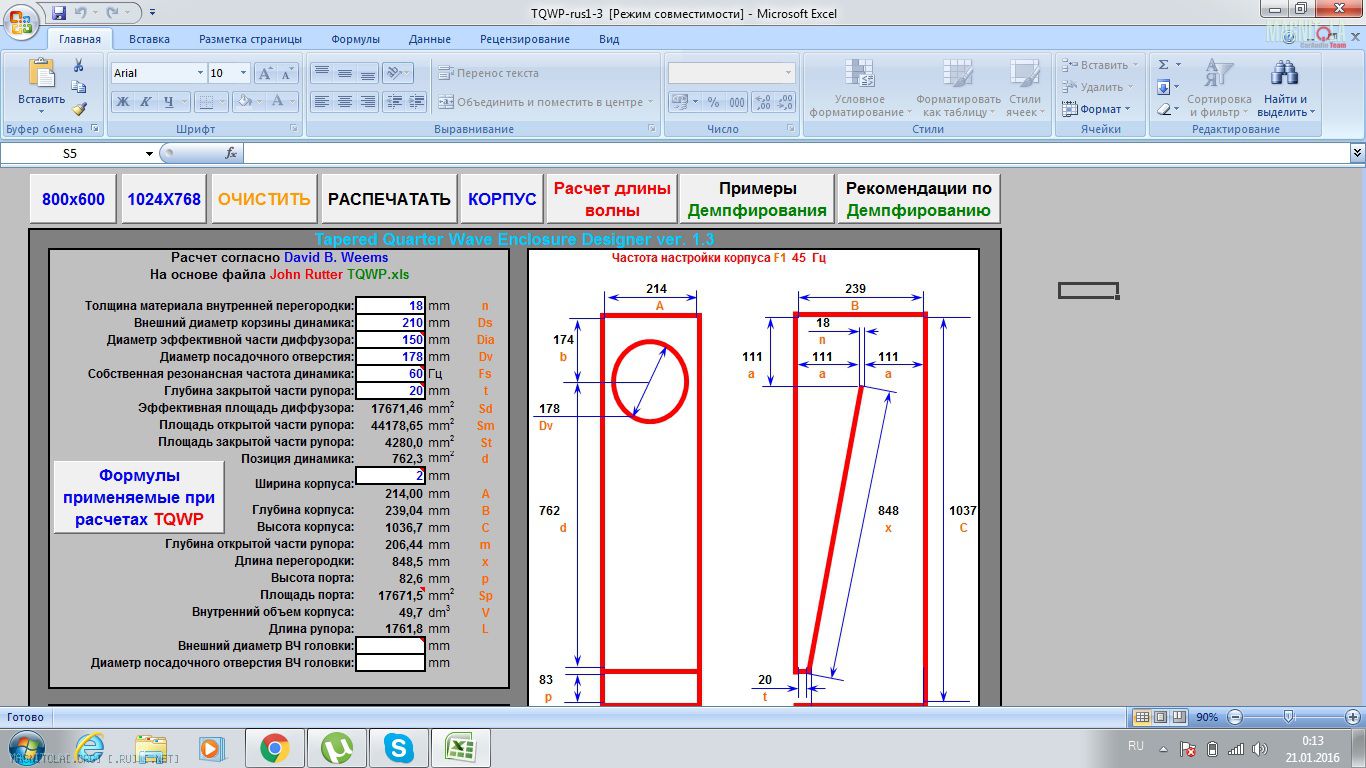Open Skype from the taskbar

coord(398,747)
